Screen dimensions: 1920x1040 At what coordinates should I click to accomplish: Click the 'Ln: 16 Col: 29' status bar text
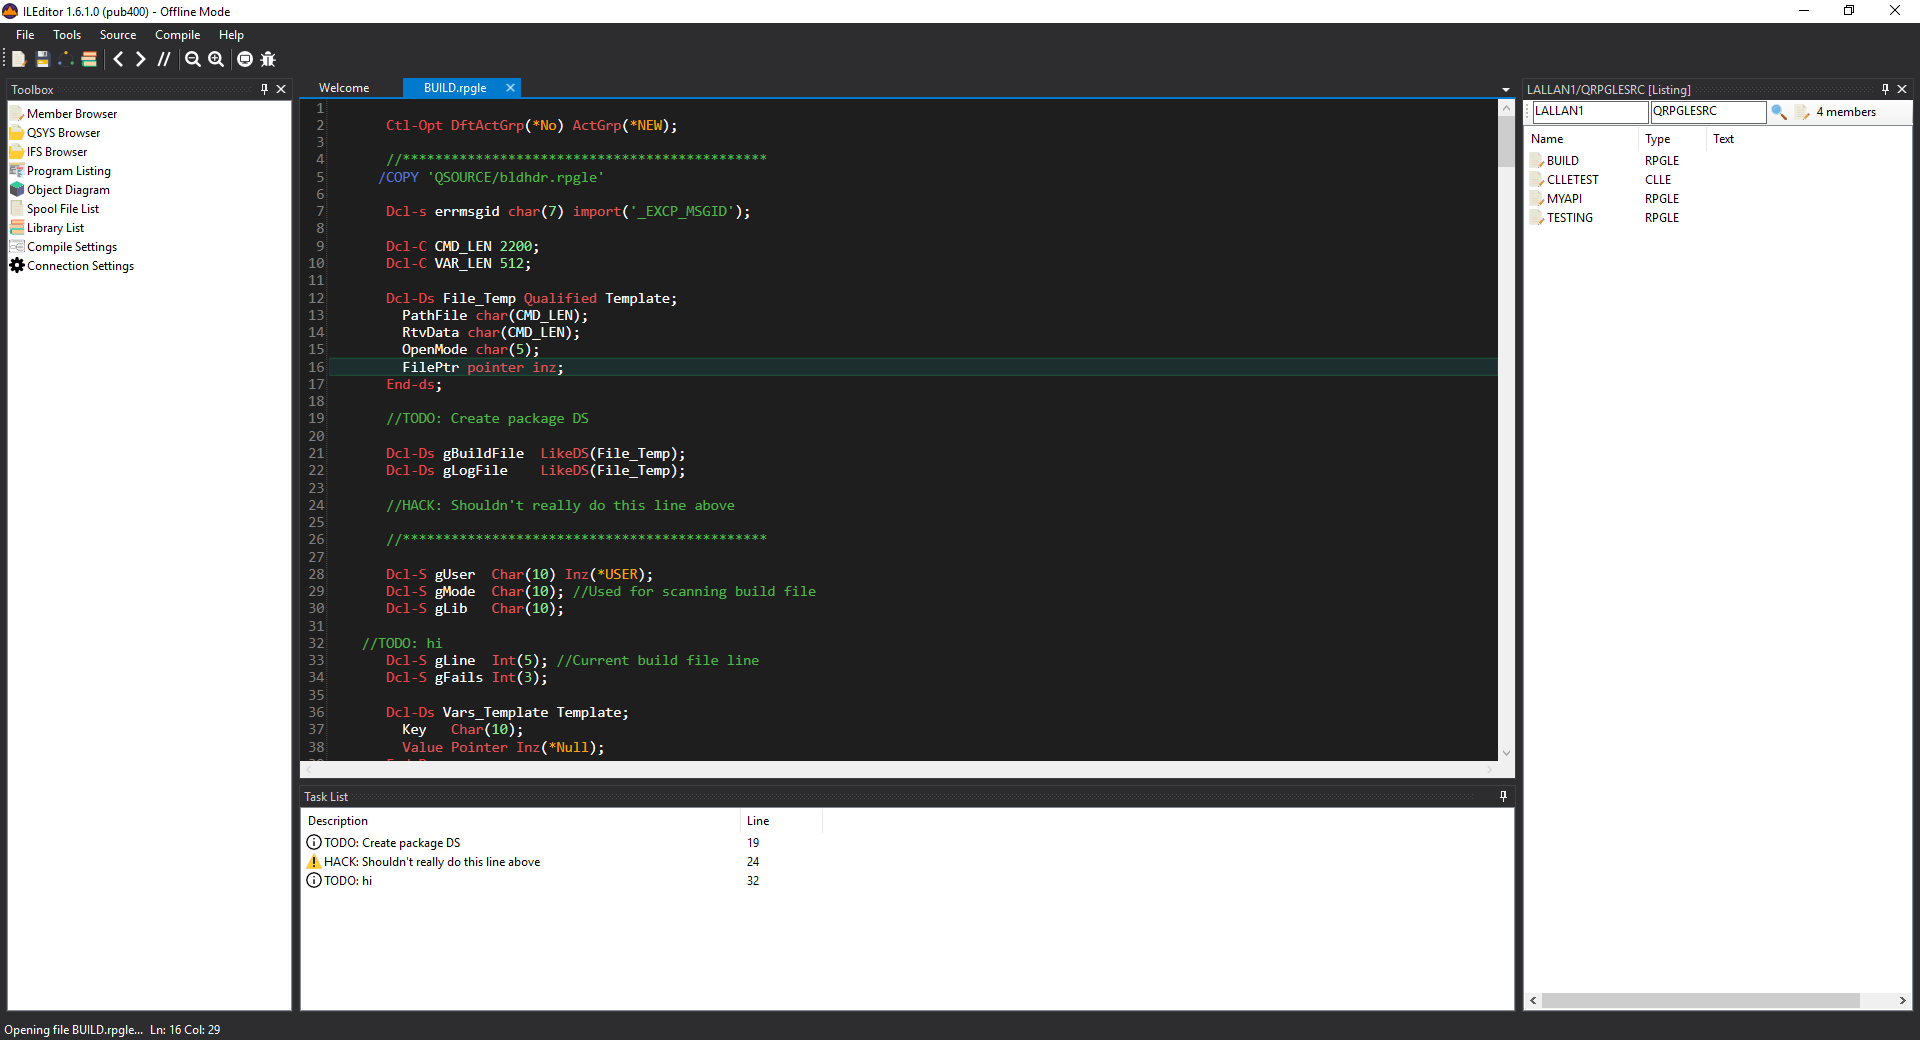(185, 1030)
